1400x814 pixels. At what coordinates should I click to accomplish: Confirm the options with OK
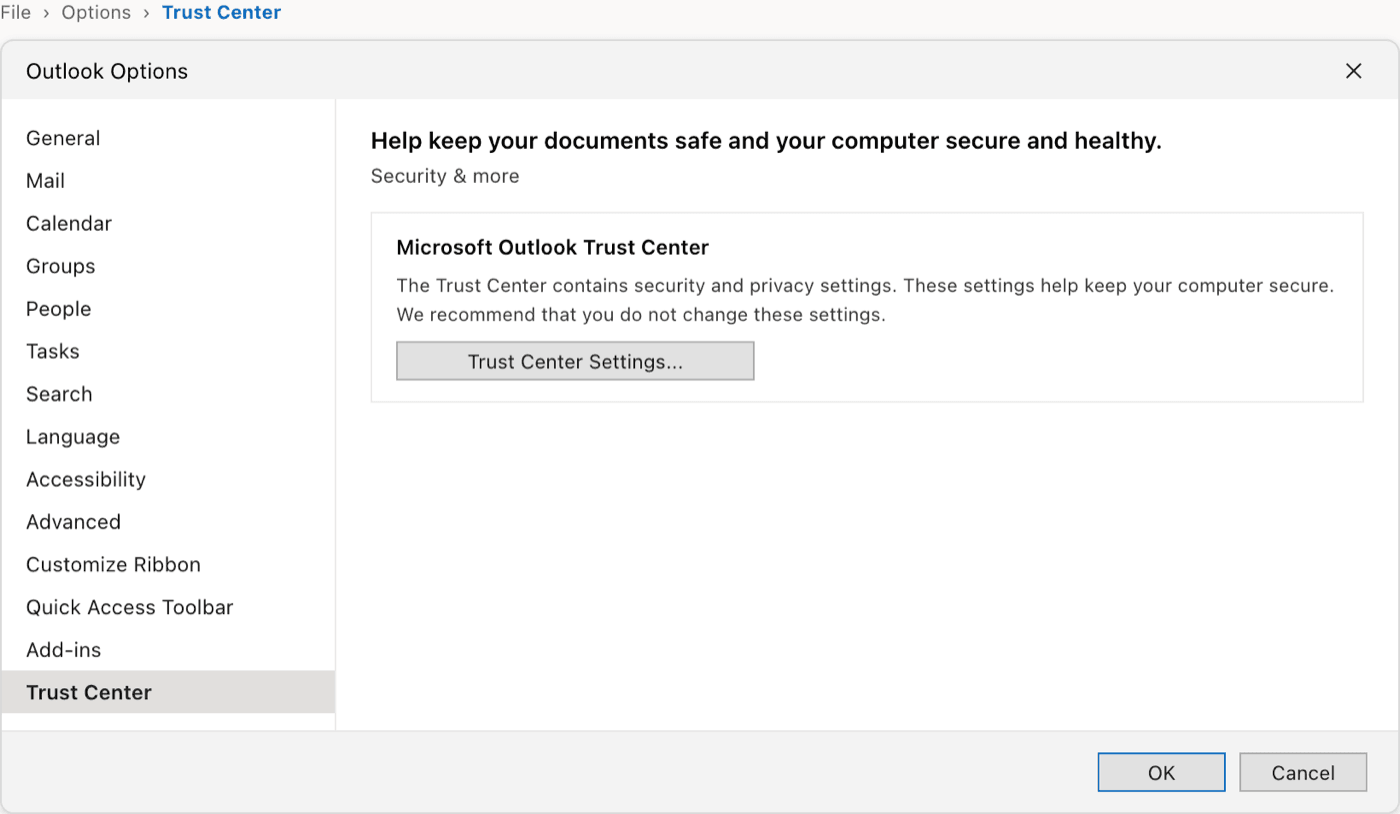[x=1161, y=772]
